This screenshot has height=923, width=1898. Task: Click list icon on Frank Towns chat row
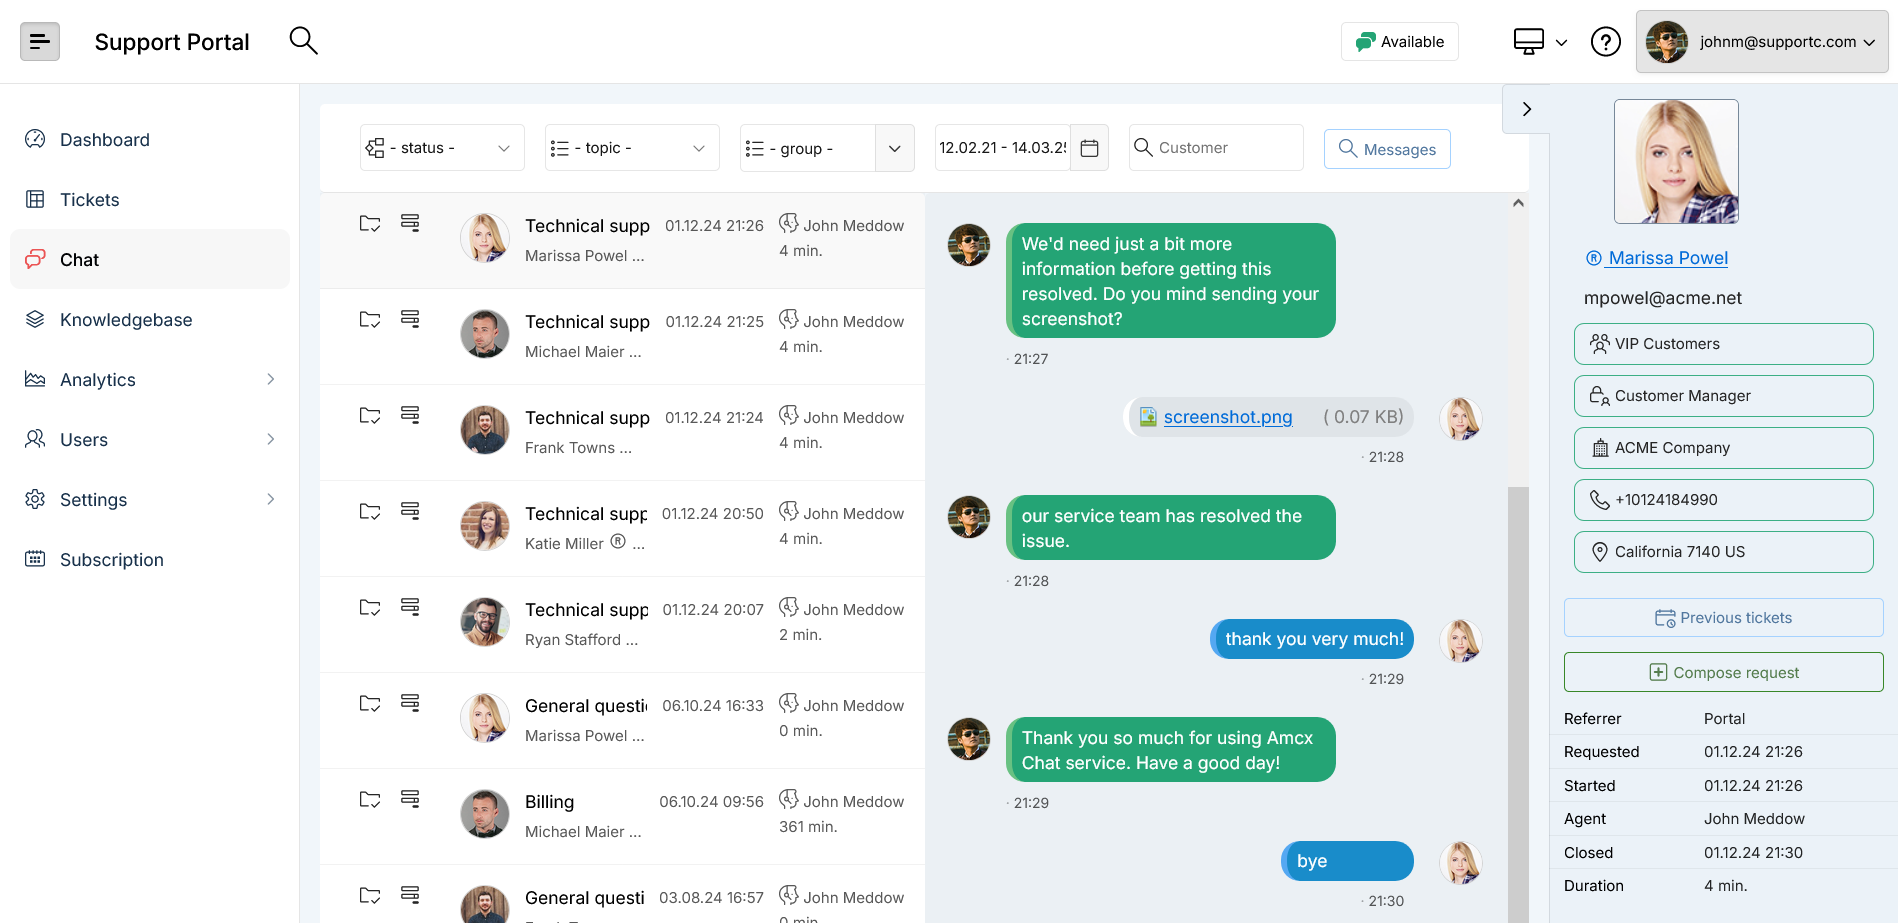(410, 415)
